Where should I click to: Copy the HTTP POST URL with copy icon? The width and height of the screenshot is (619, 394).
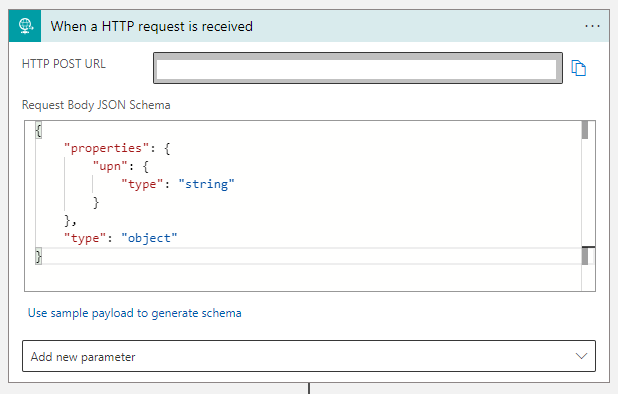tap(578, 68)
